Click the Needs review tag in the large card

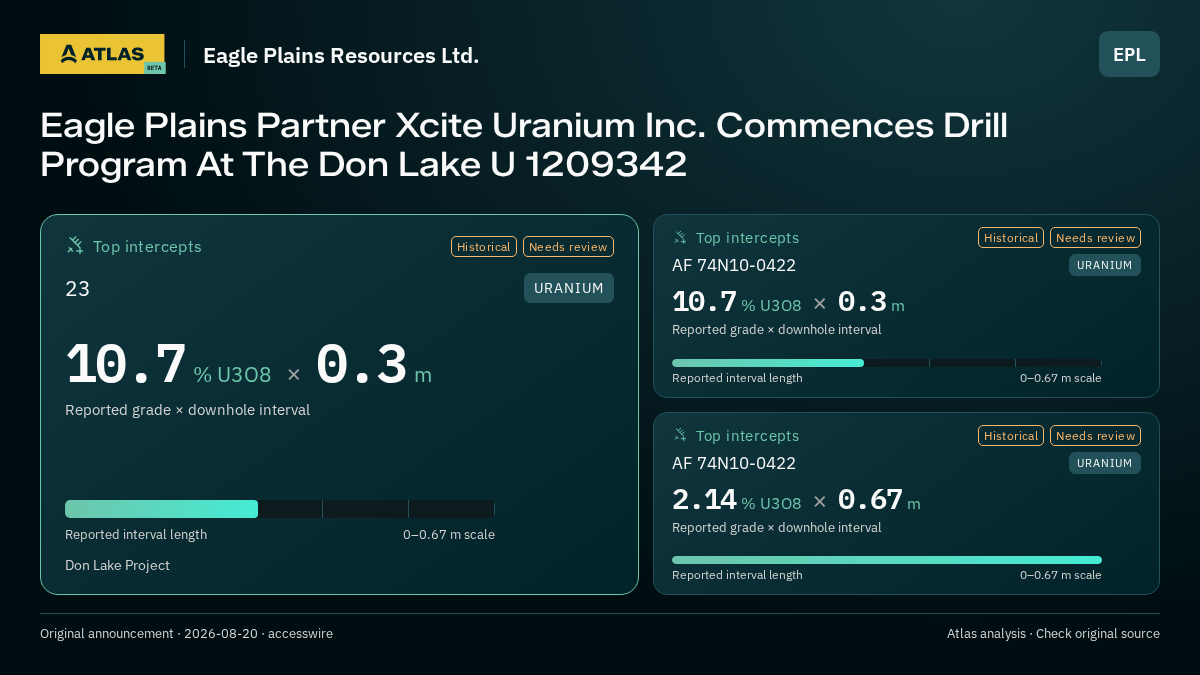click(x=568, y=246)
